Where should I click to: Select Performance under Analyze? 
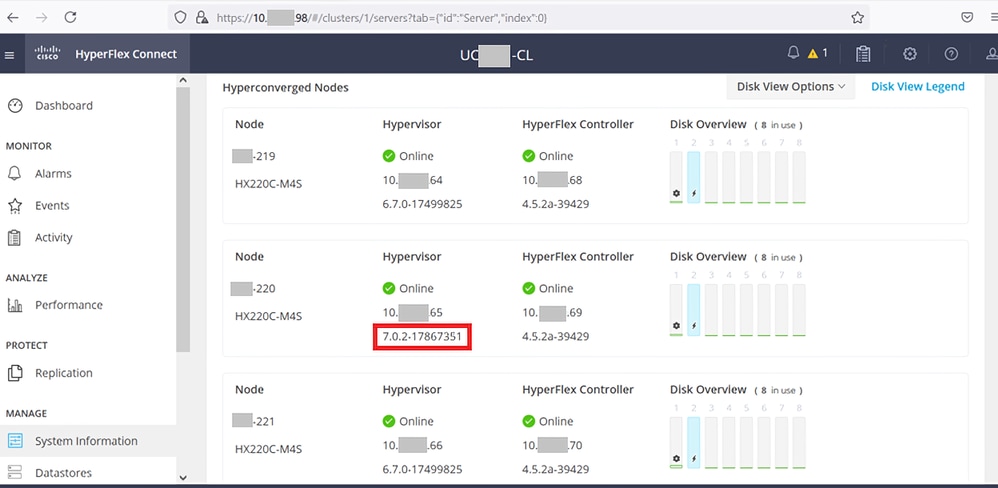68,305
